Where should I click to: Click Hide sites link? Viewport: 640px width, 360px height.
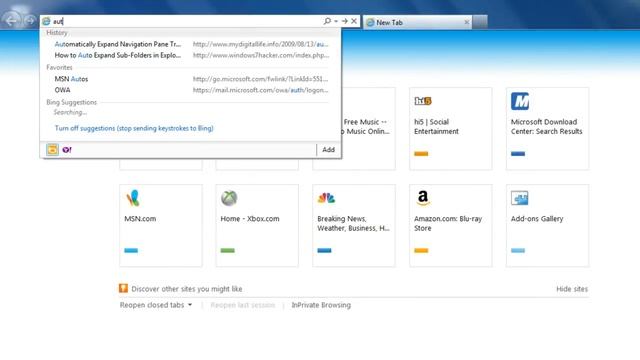572,289
